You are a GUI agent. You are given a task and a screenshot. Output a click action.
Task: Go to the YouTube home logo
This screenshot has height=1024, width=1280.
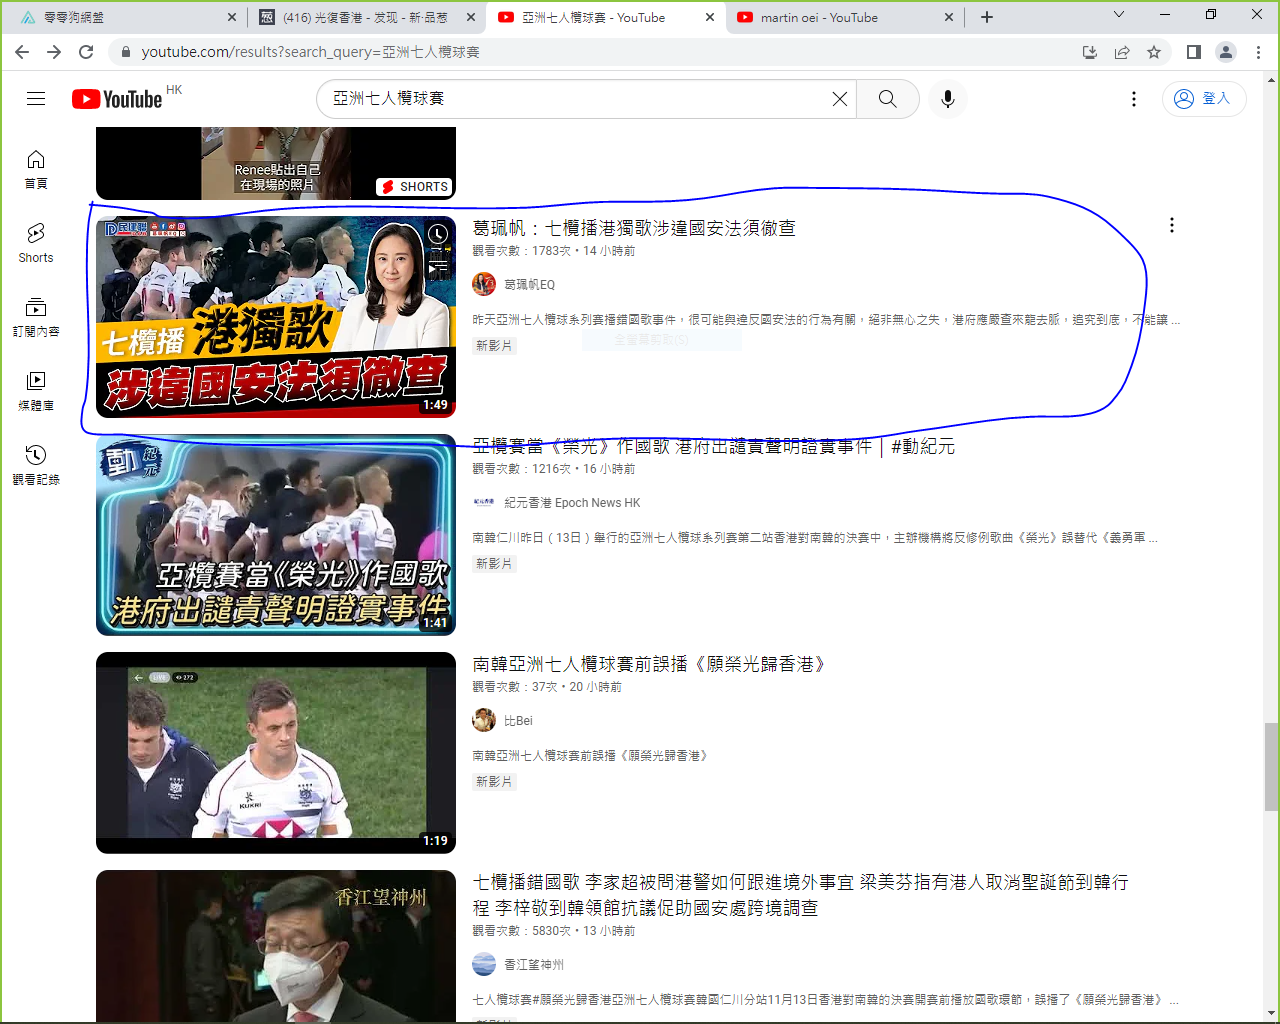point(117,99)
